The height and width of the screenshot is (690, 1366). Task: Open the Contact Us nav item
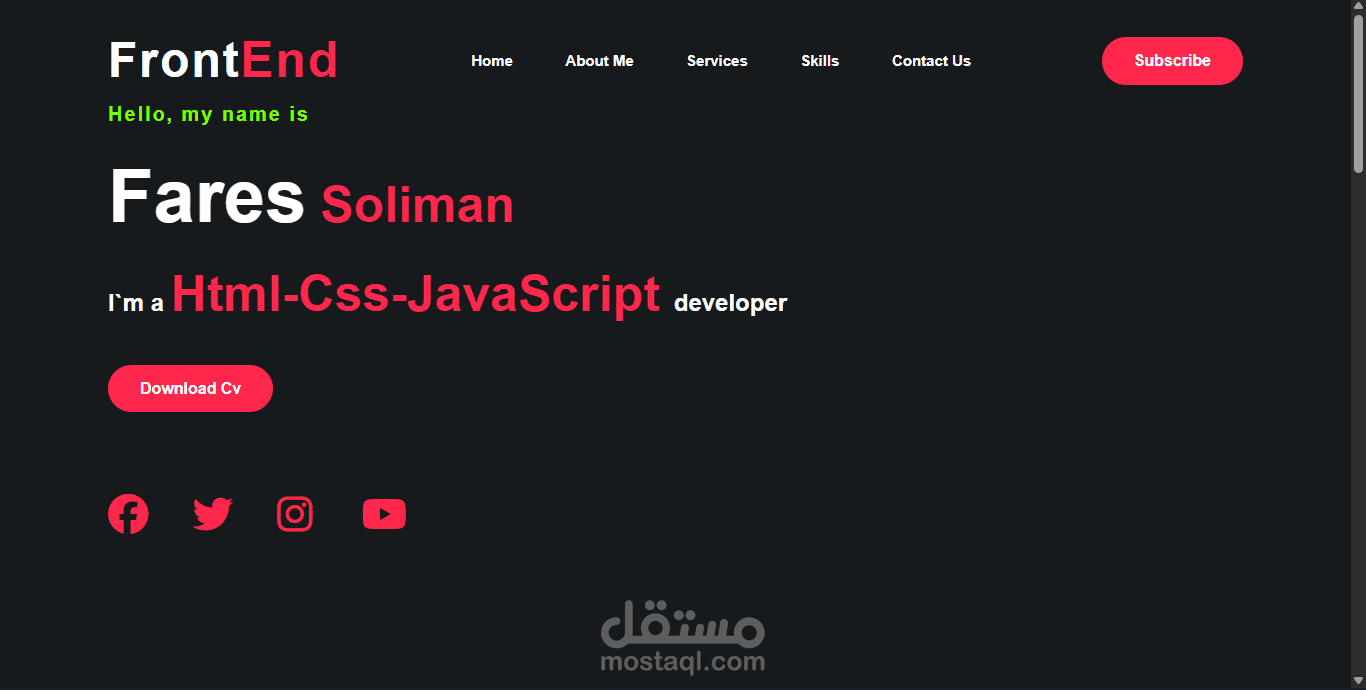coord(931,61)
